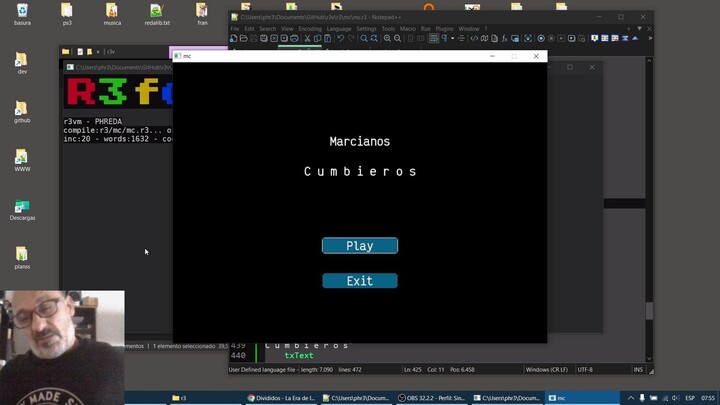Select redalib.txt file on desktop
Screen dimensions: 720x405
157,14
